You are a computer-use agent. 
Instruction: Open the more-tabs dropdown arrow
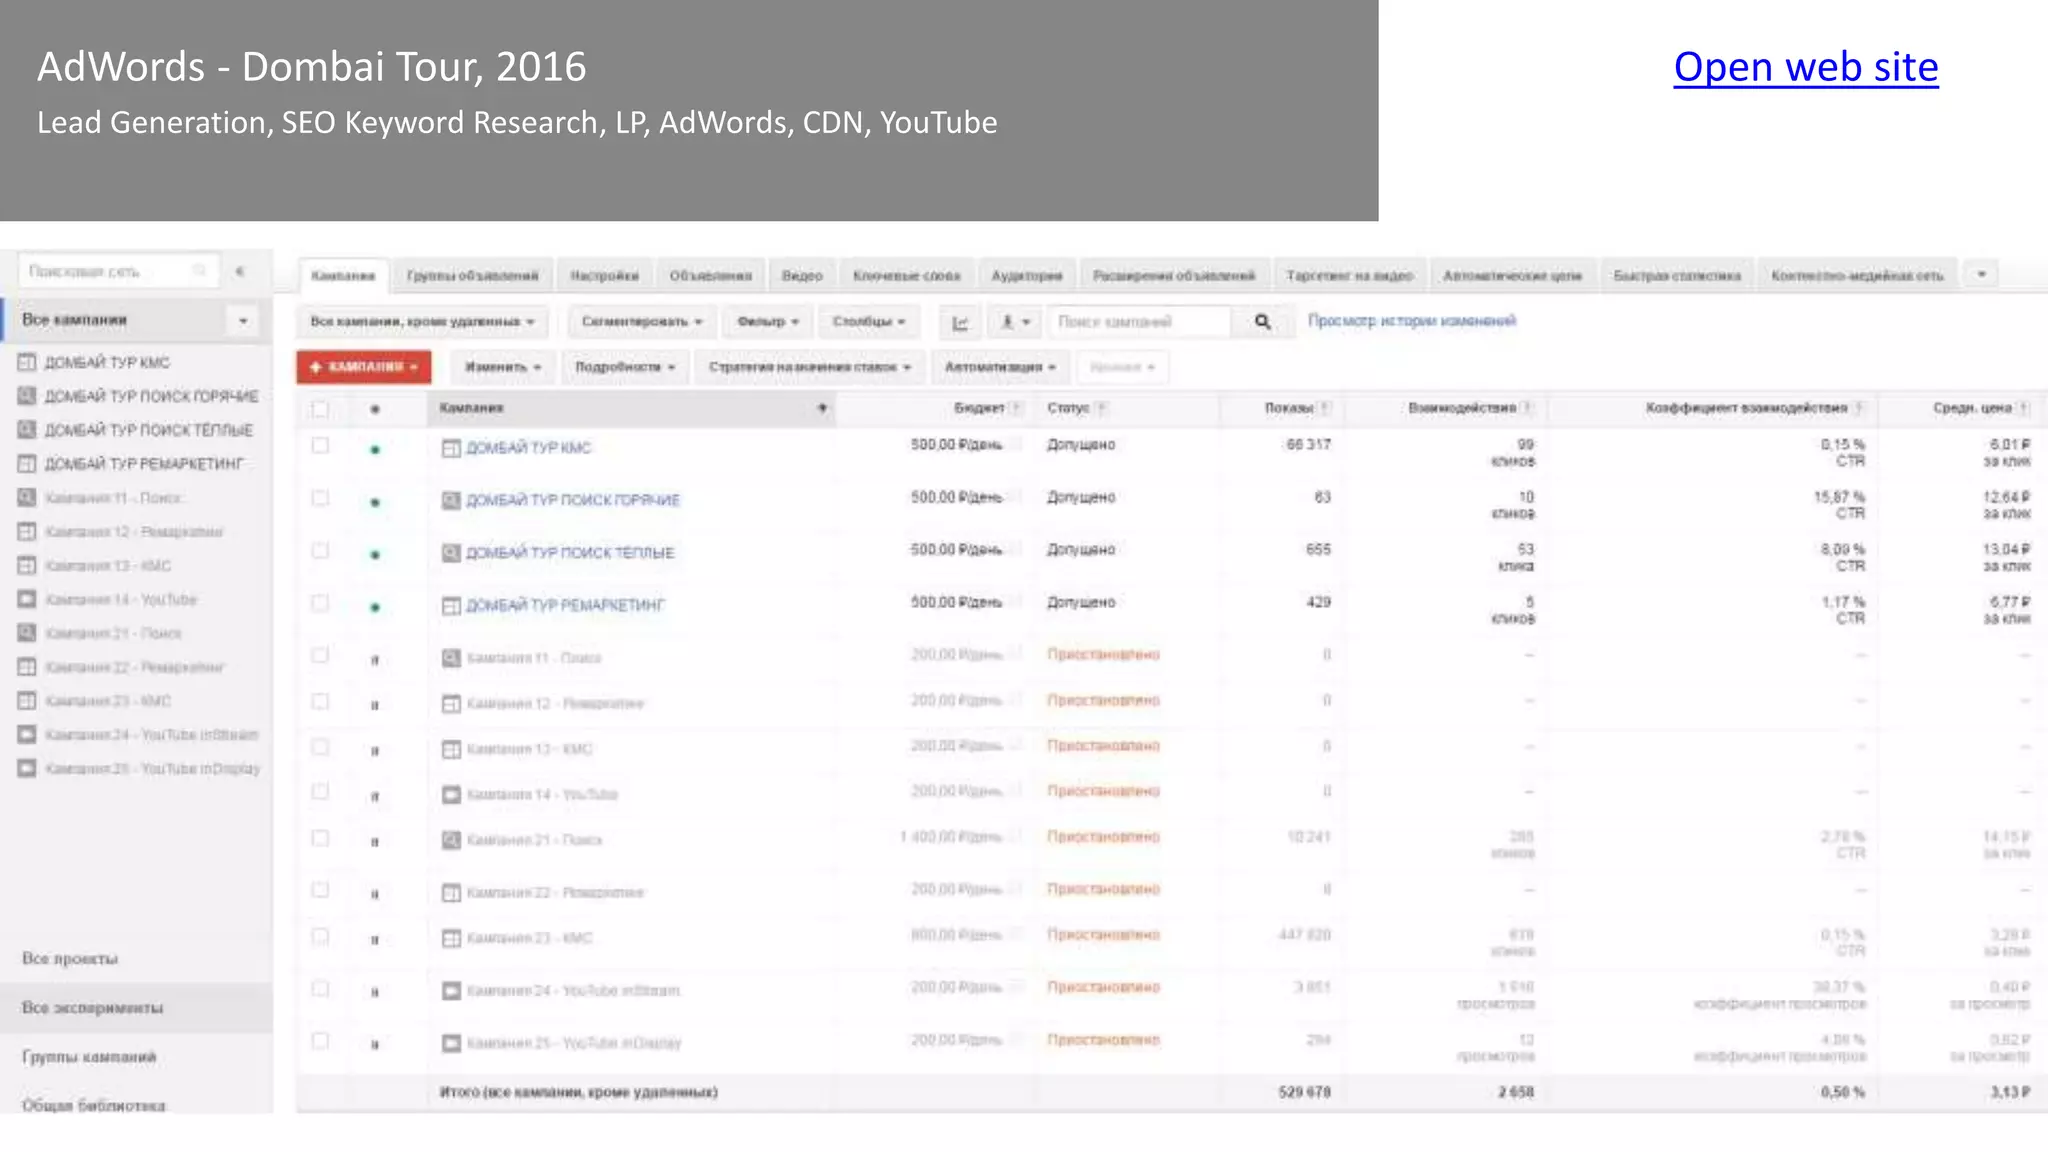[1981, 274]
